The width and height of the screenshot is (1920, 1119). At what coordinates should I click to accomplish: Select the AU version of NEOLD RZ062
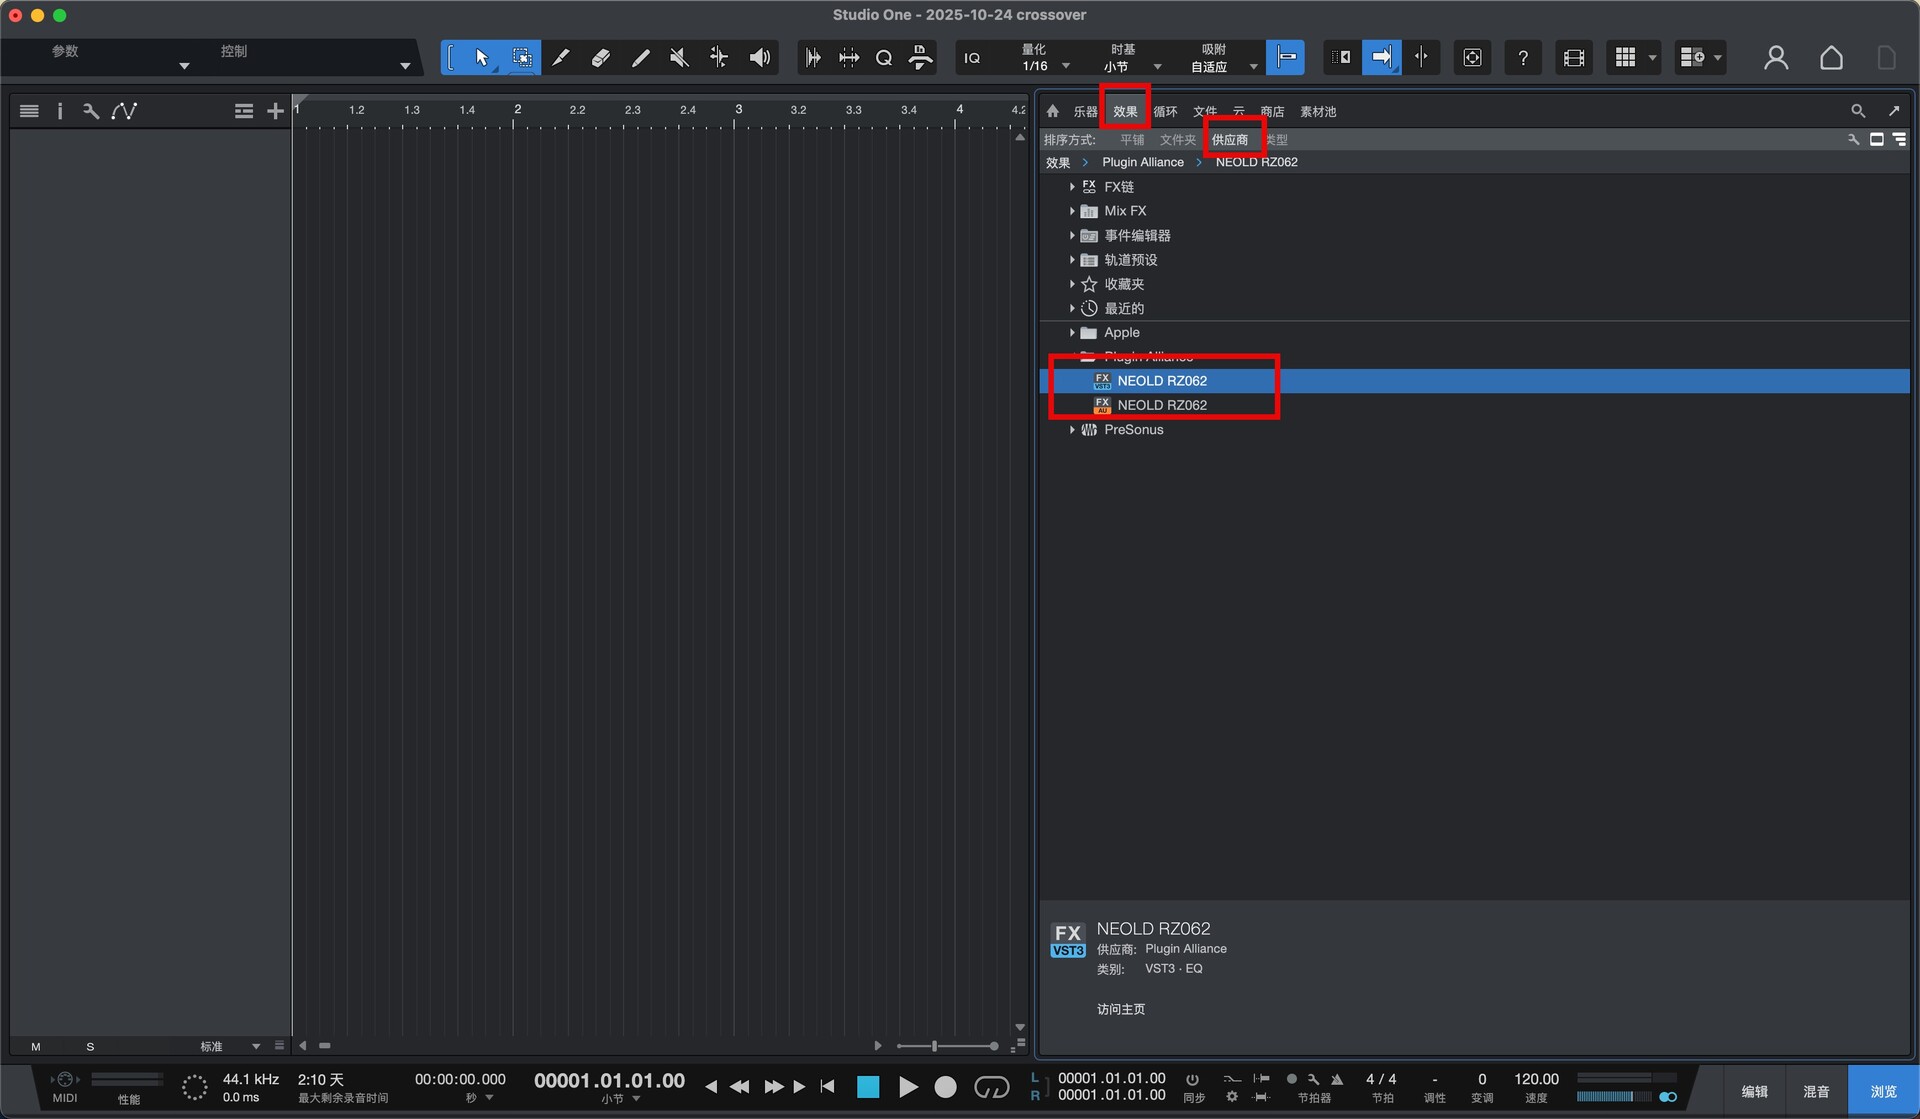(x=1161, y=405)
